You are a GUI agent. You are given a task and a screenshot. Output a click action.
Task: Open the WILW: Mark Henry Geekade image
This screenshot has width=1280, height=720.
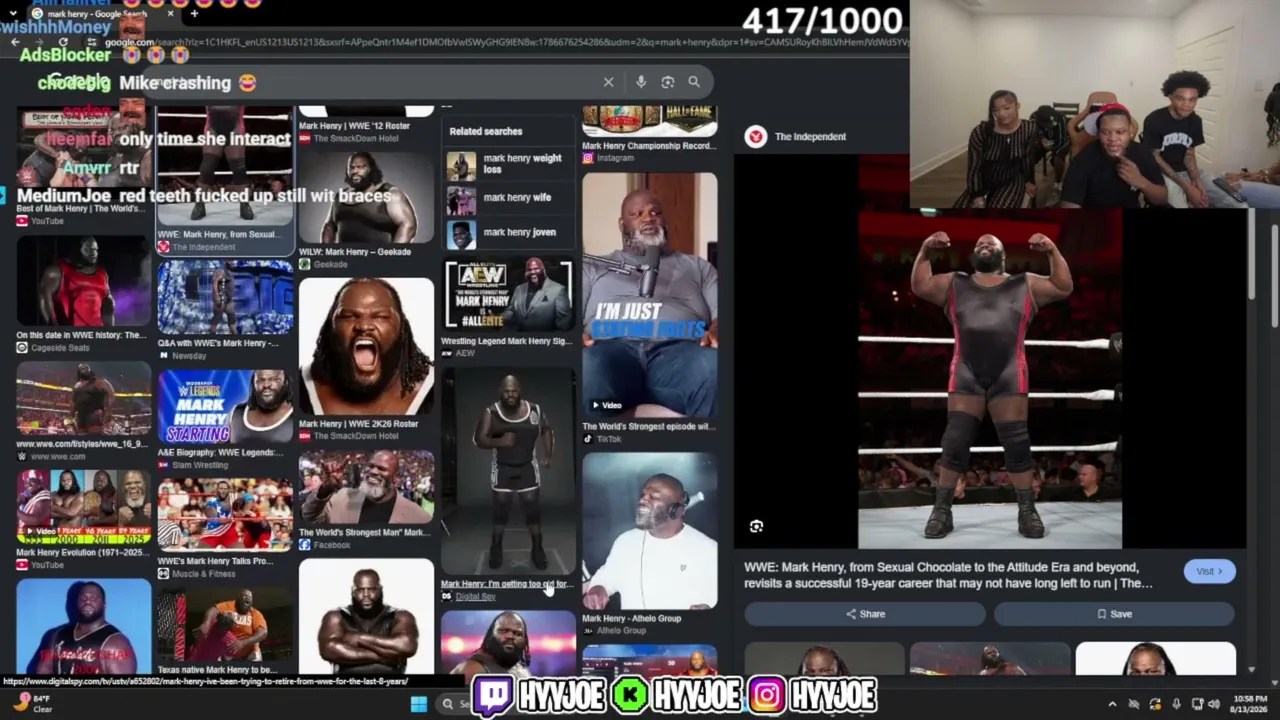pyautogui.click(x=366, y=198)
